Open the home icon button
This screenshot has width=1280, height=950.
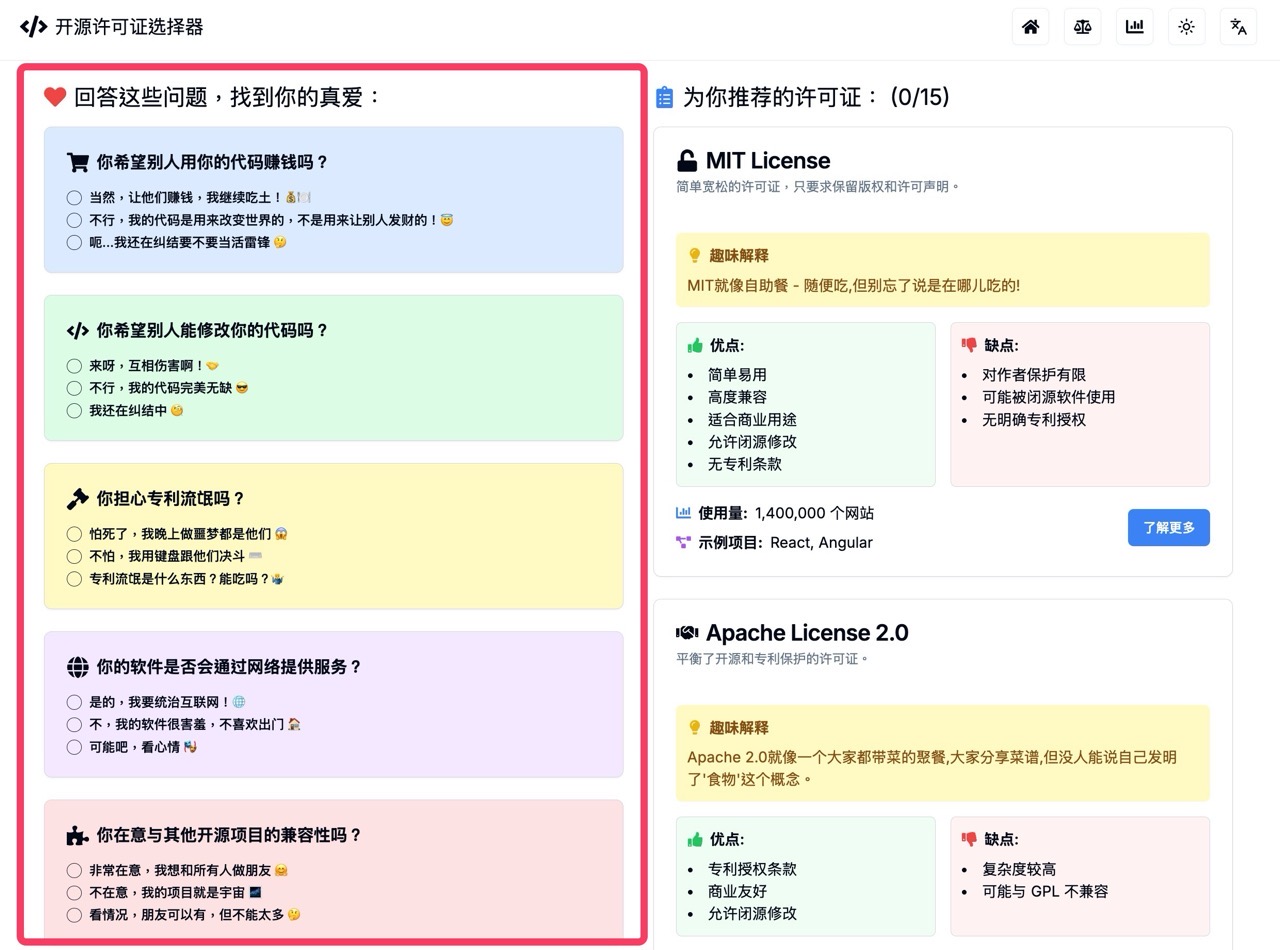(1030, 27)
